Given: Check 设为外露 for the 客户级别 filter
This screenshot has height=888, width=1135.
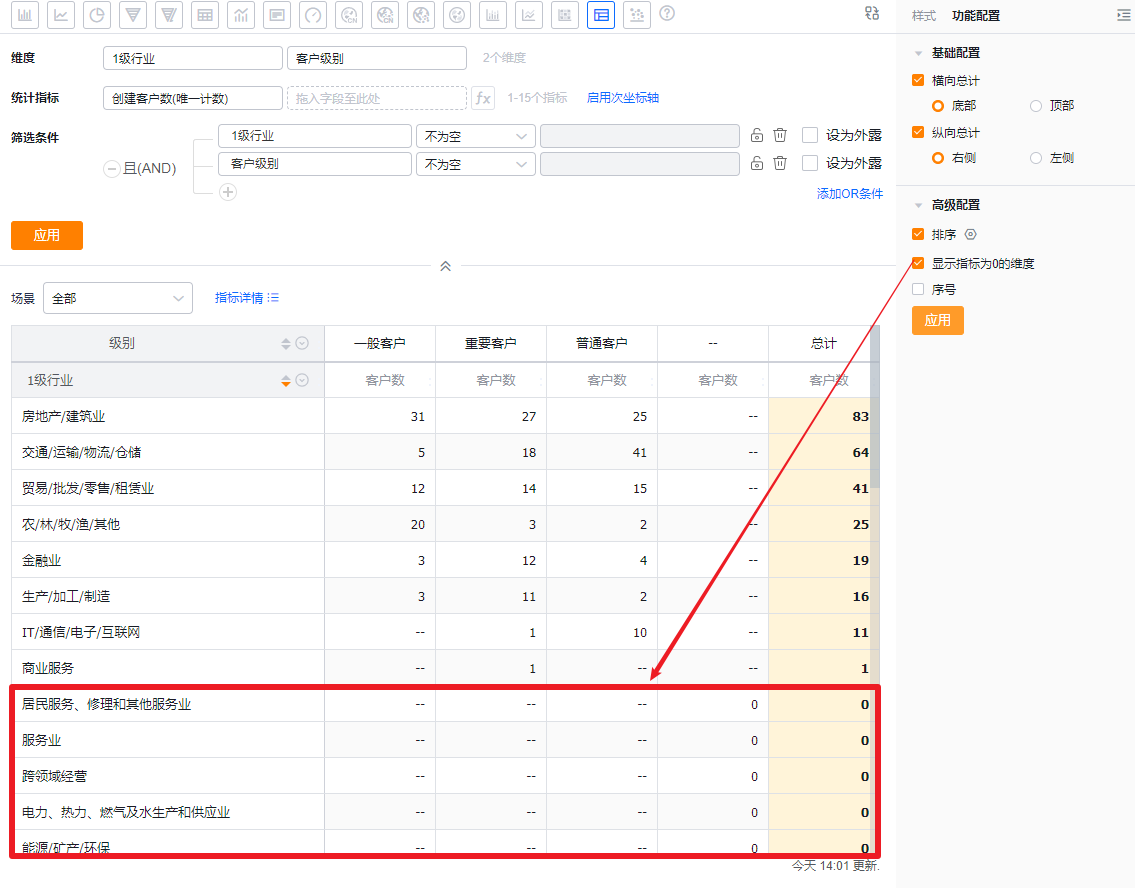Looking at the screenshot, I should point(810,164).
